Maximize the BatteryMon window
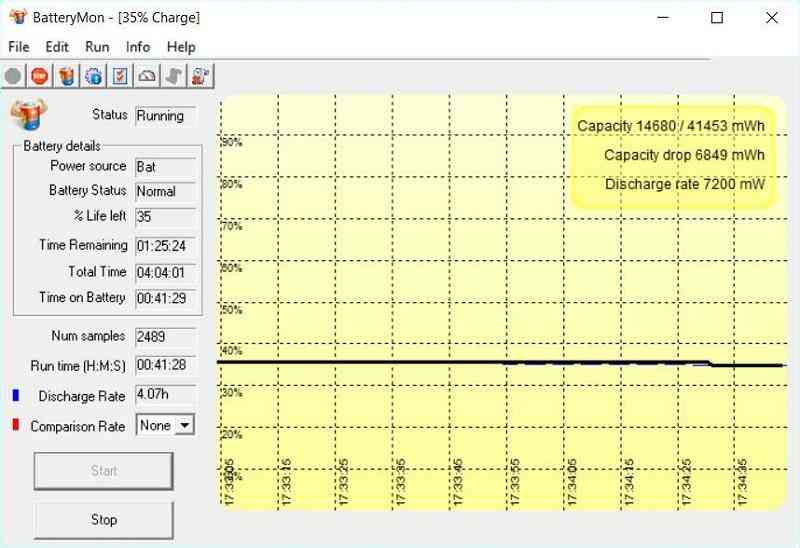This screenshot has width=800, height=548. tap(717, 18)
